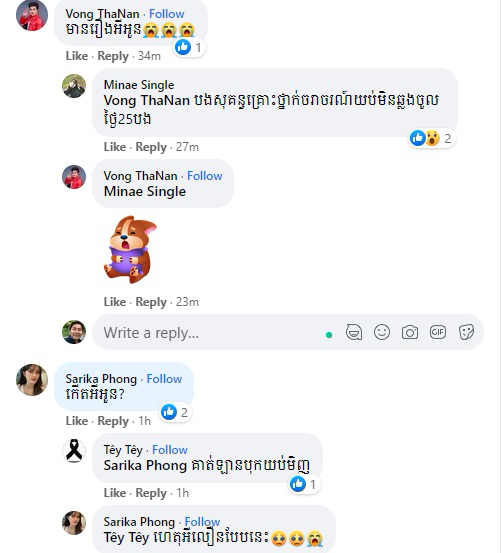Attach a photo using camera icon

click(410, 332)
